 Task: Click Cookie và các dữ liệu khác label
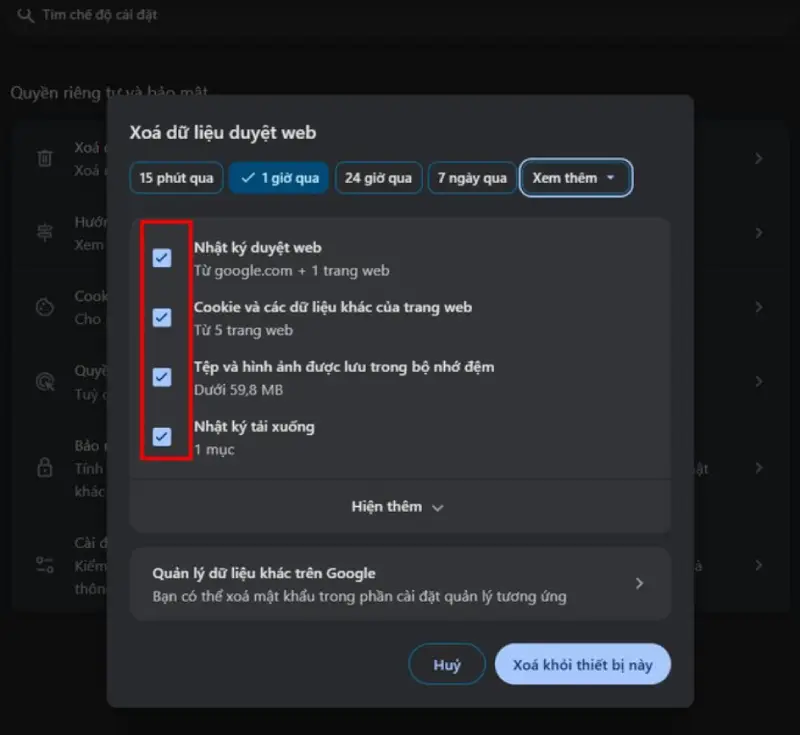(x=333, y=308)
